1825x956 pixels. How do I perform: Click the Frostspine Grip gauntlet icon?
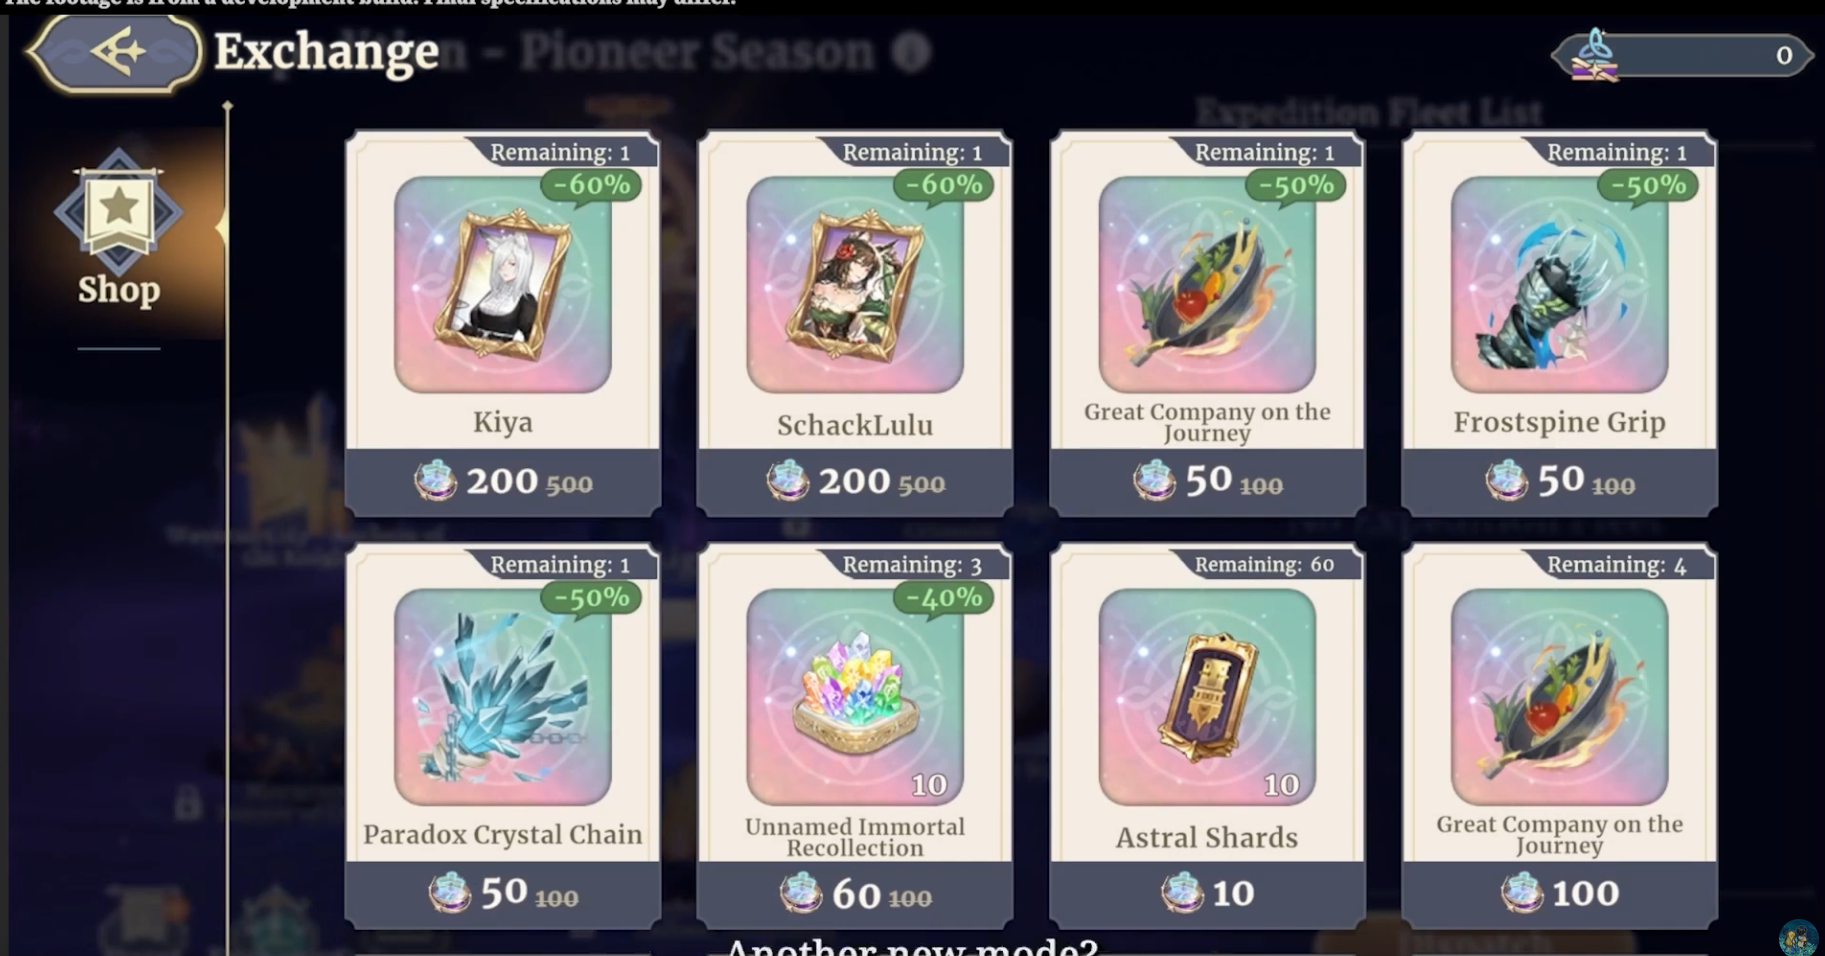point(1559,285)
